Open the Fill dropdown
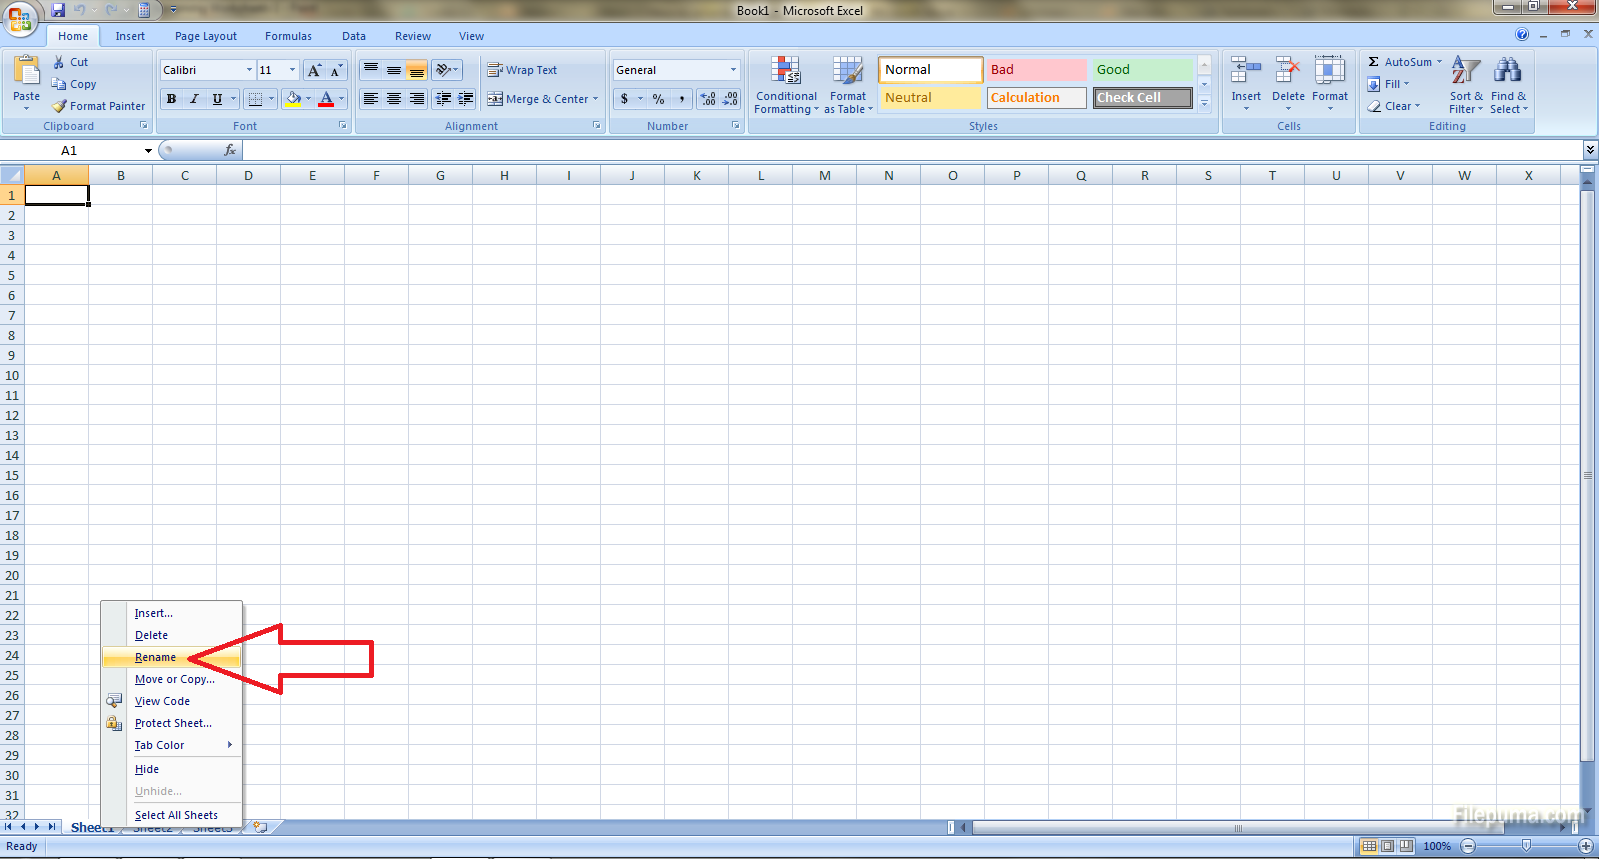 click(1388, 84)
